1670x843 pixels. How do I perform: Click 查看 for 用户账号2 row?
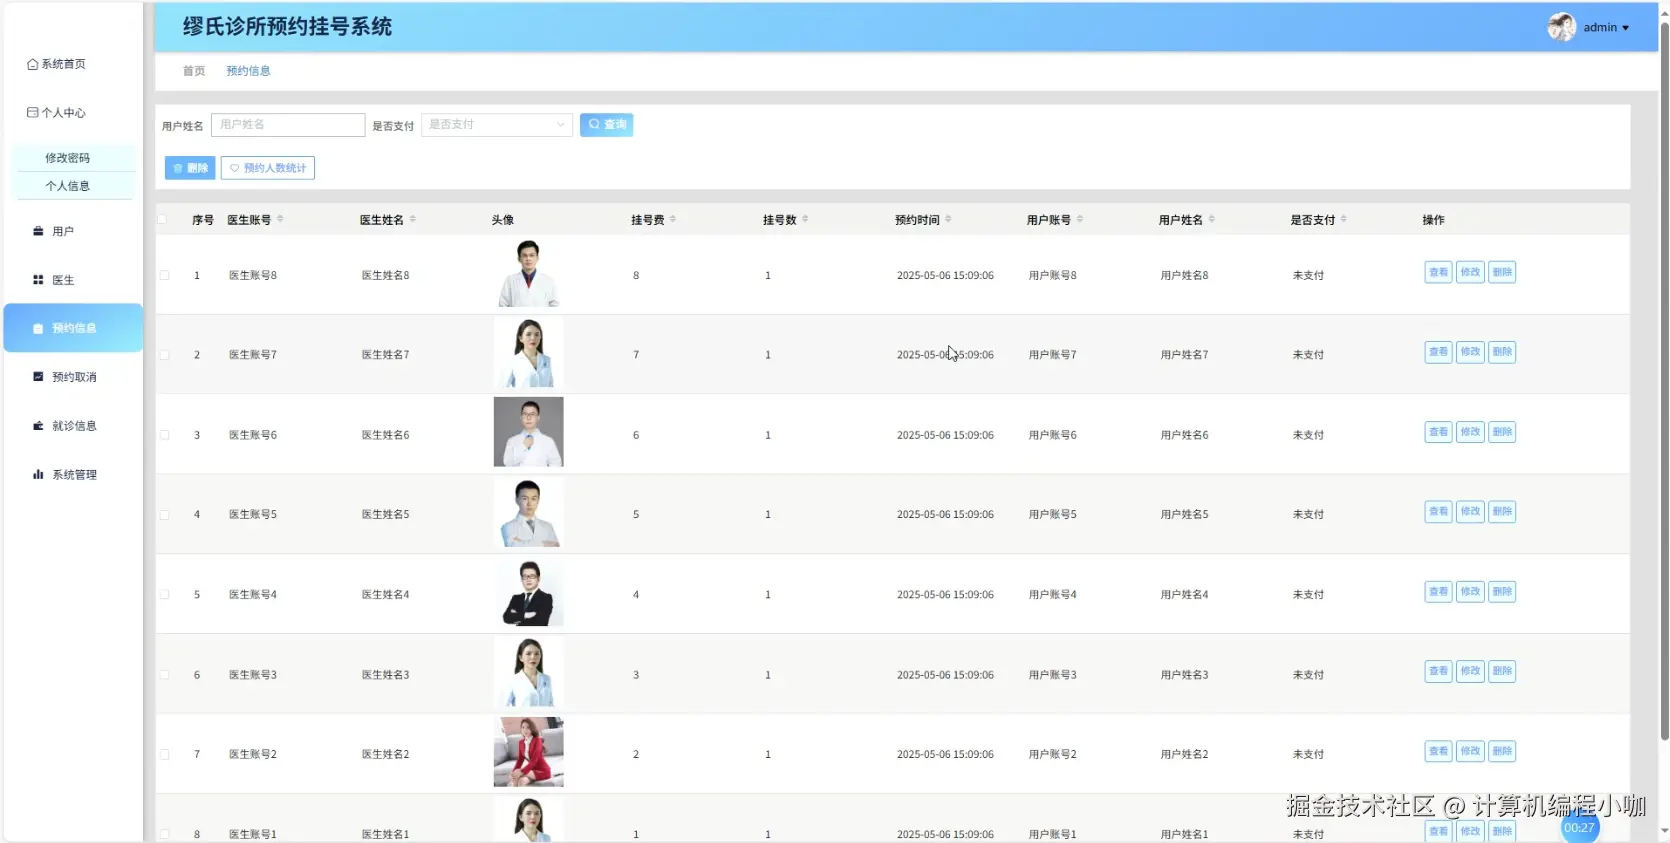coord(1438,751)
